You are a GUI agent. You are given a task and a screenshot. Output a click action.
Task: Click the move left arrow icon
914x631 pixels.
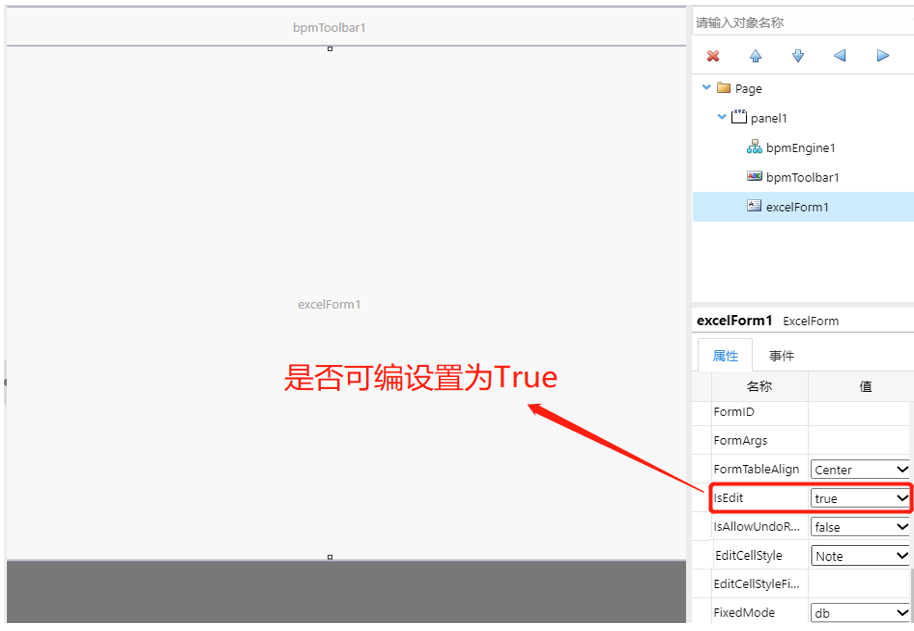click(840, 56)
